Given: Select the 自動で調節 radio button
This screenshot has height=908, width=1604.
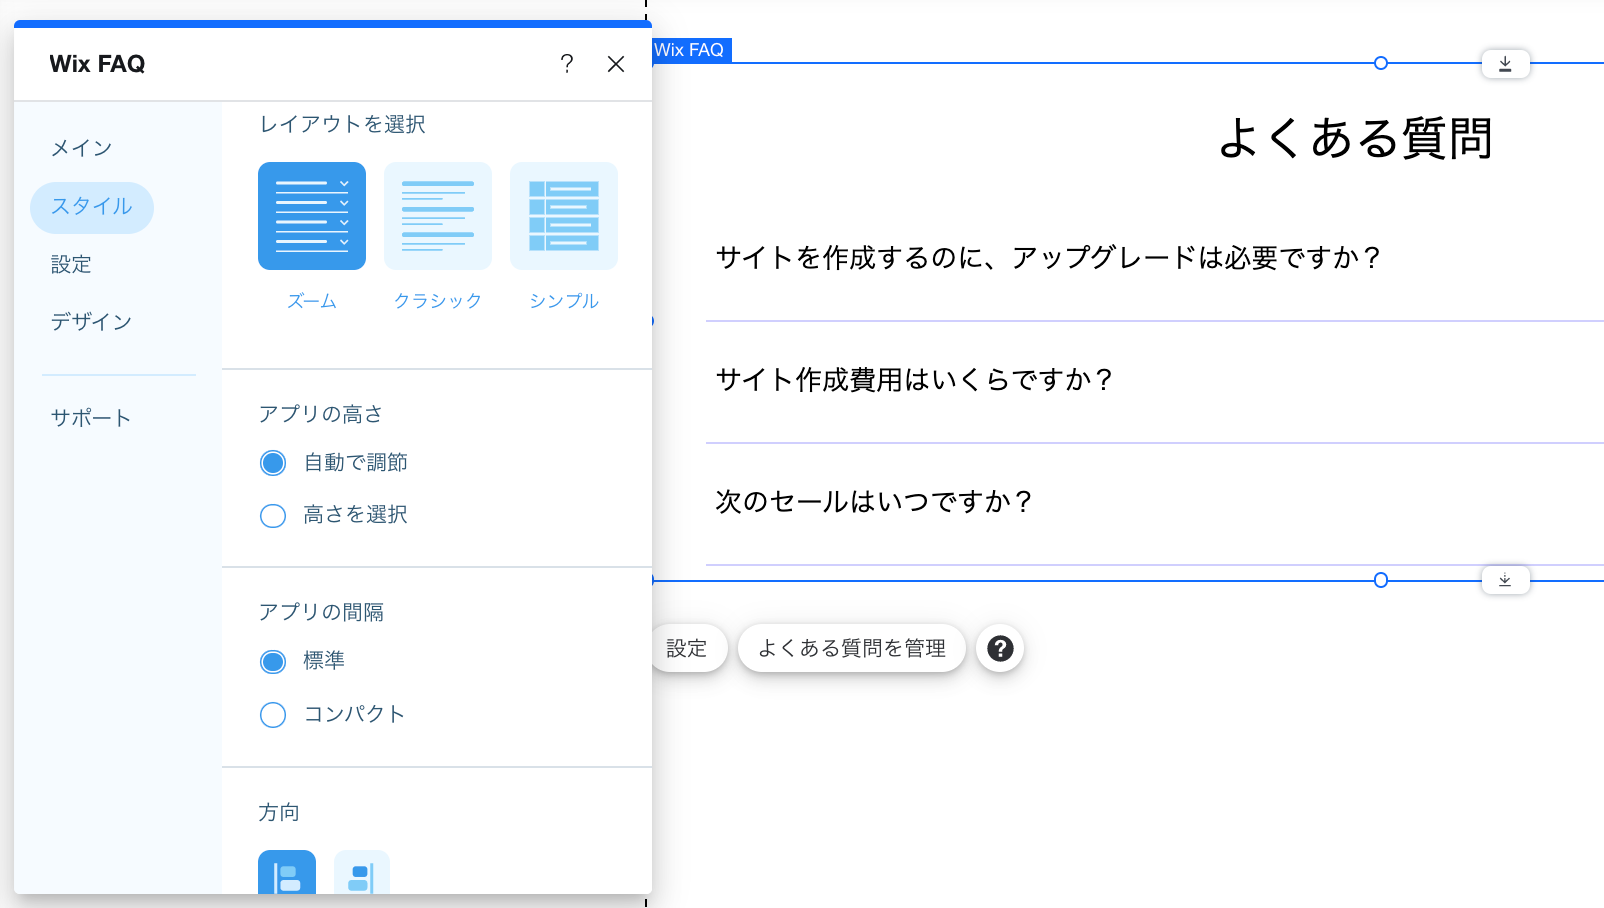Looking at the screenshot, I should tap(272, 462).
